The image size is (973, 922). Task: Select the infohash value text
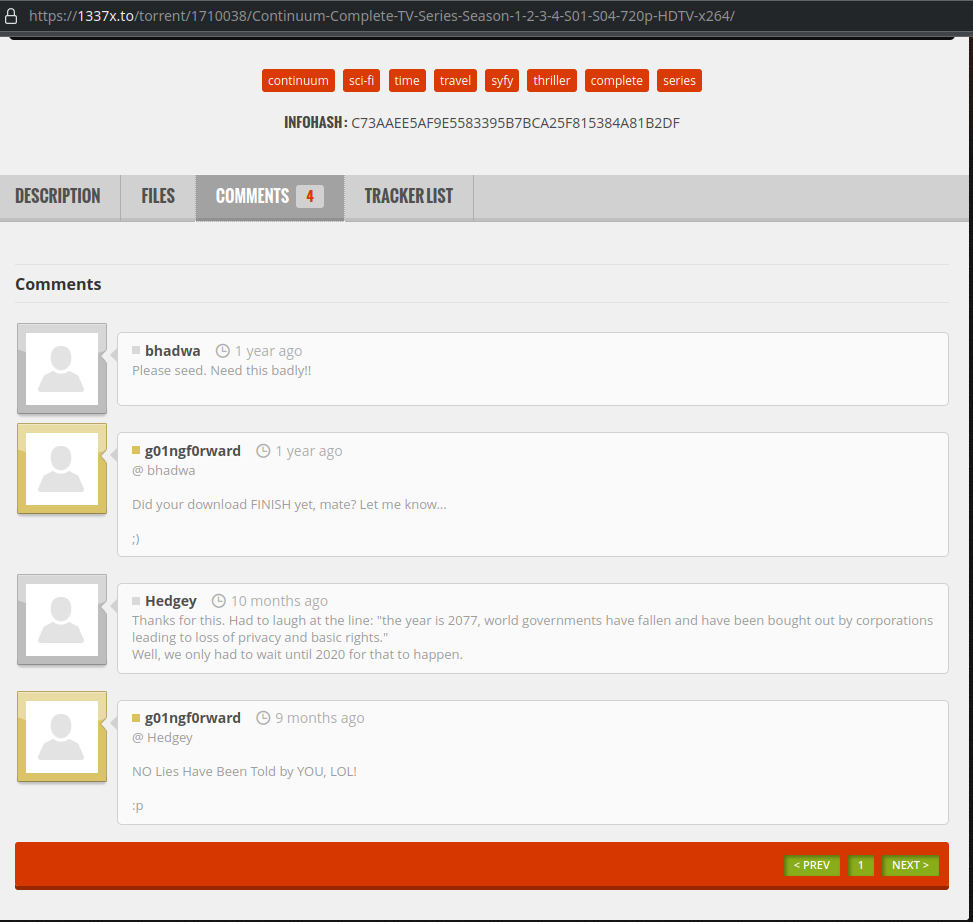point(516,123)
